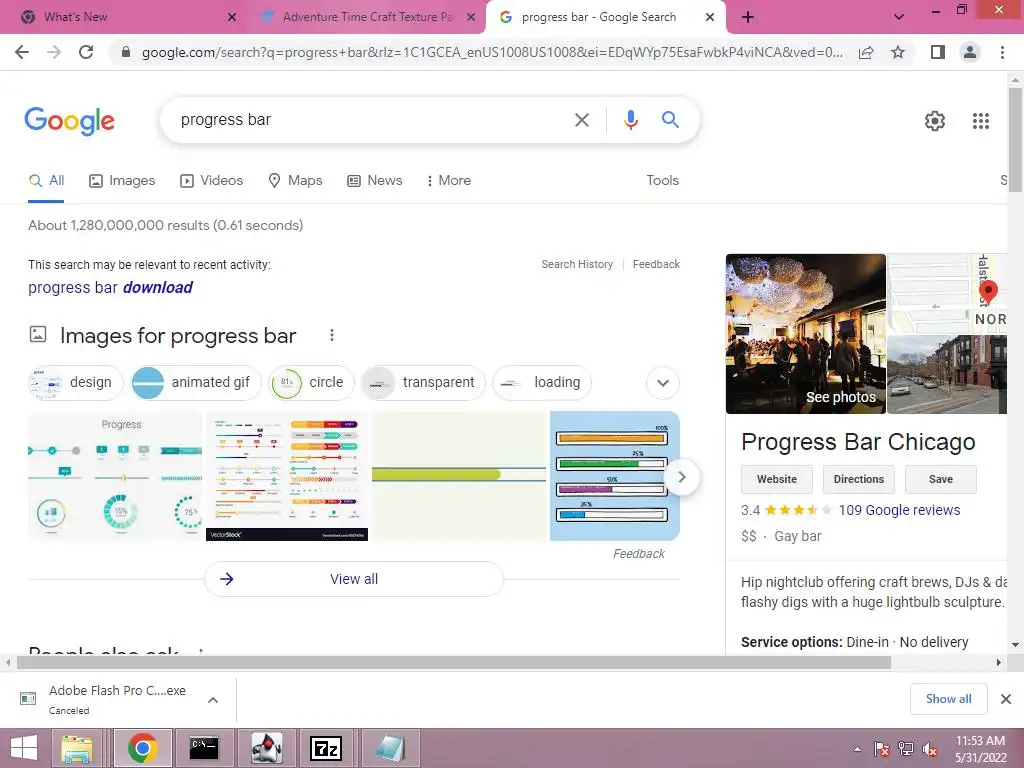Click the horizontal page scrollbar
1024x768 pixels.
point(453,663)
